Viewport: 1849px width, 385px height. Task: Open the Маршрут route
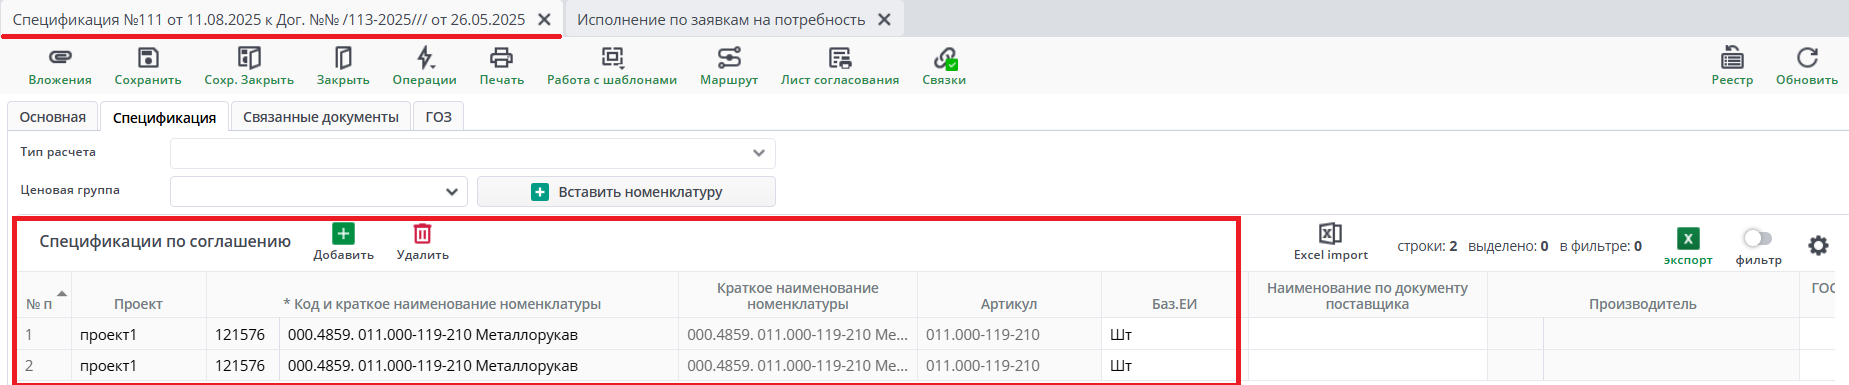(x=729, y=66)
